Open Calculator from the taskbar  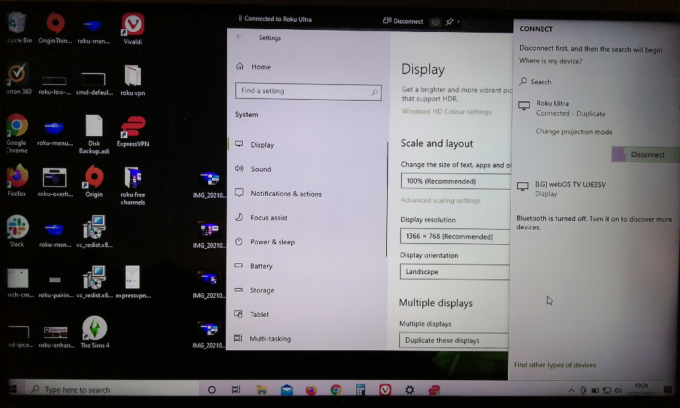[x=360, y=389]
